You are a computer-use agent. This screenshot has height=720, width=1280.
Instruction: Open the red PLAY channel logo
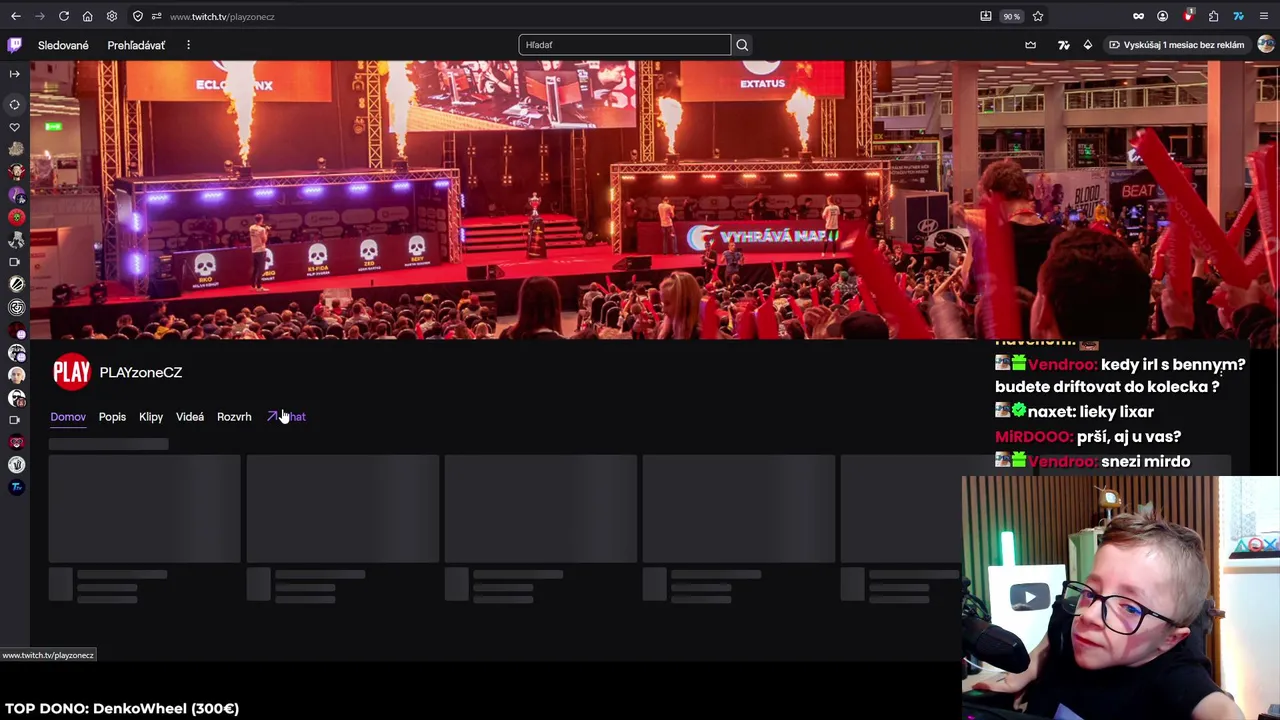(71, 372)
